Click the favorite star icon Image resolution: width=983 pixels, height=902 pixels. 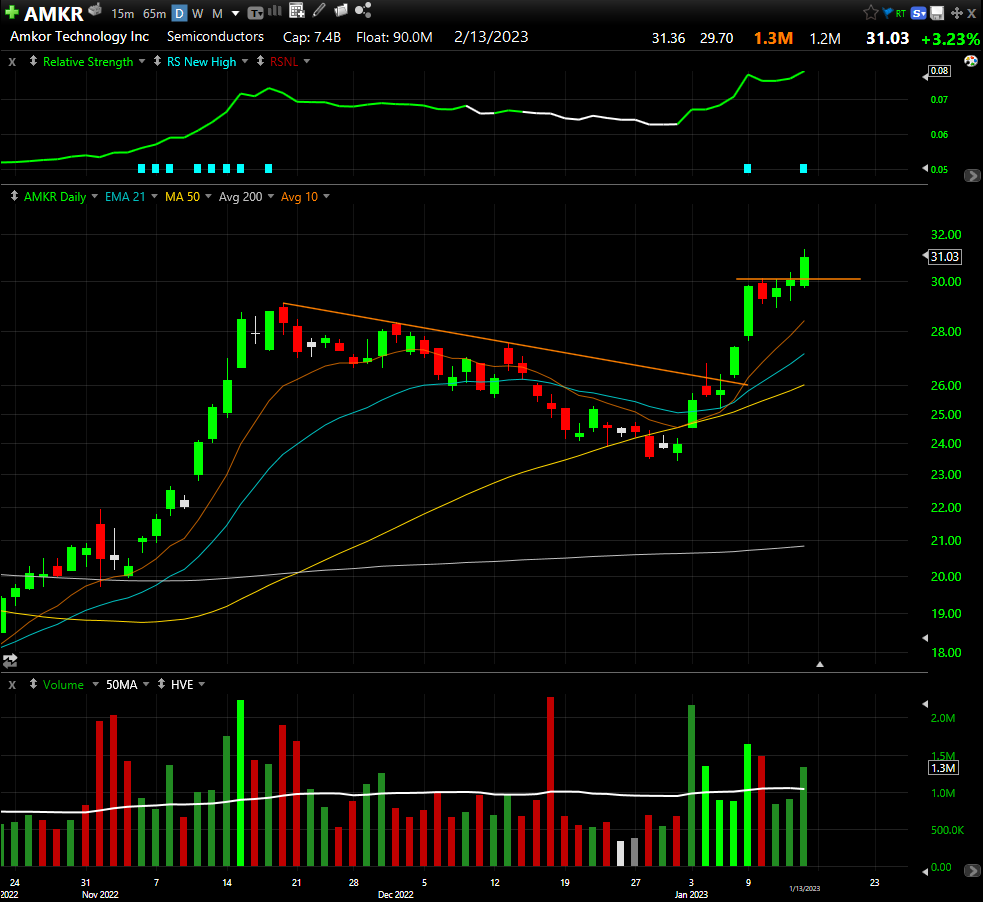pyautogui.click(x=871, y=13)
